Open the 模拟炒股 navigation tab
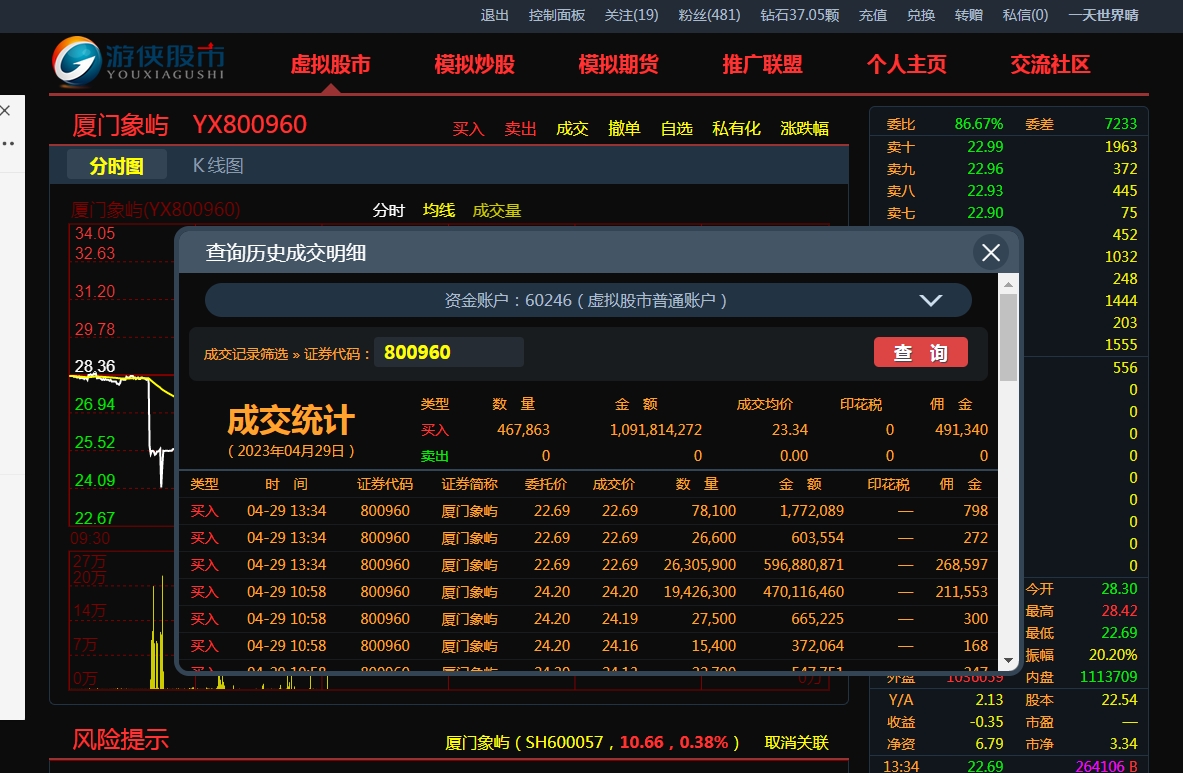The width and height of the screenshot is (1183, 773). pos(475,65)
